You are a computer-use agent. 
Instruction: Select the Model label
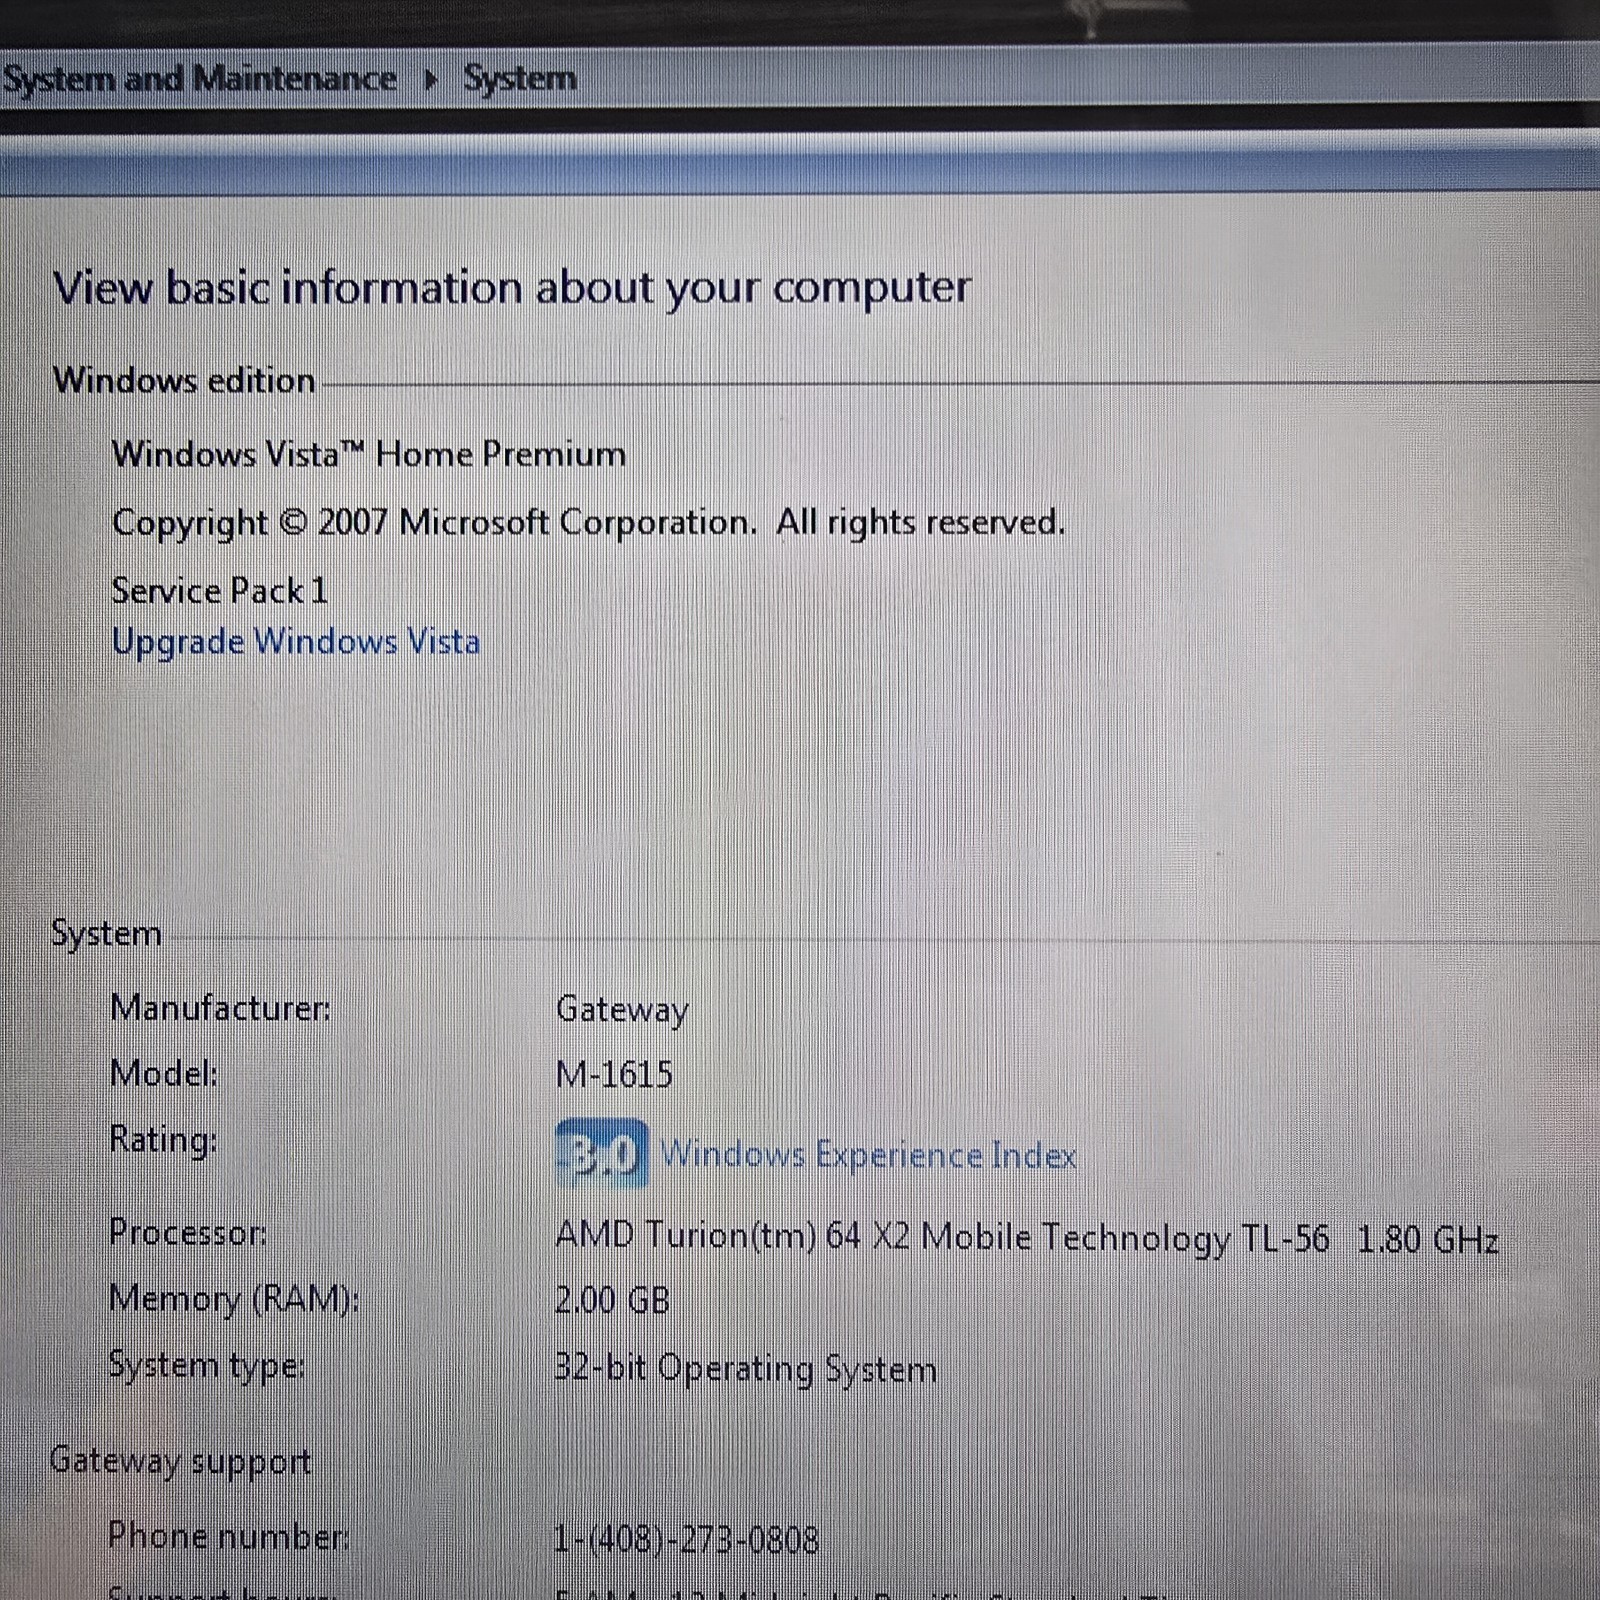164,1073
